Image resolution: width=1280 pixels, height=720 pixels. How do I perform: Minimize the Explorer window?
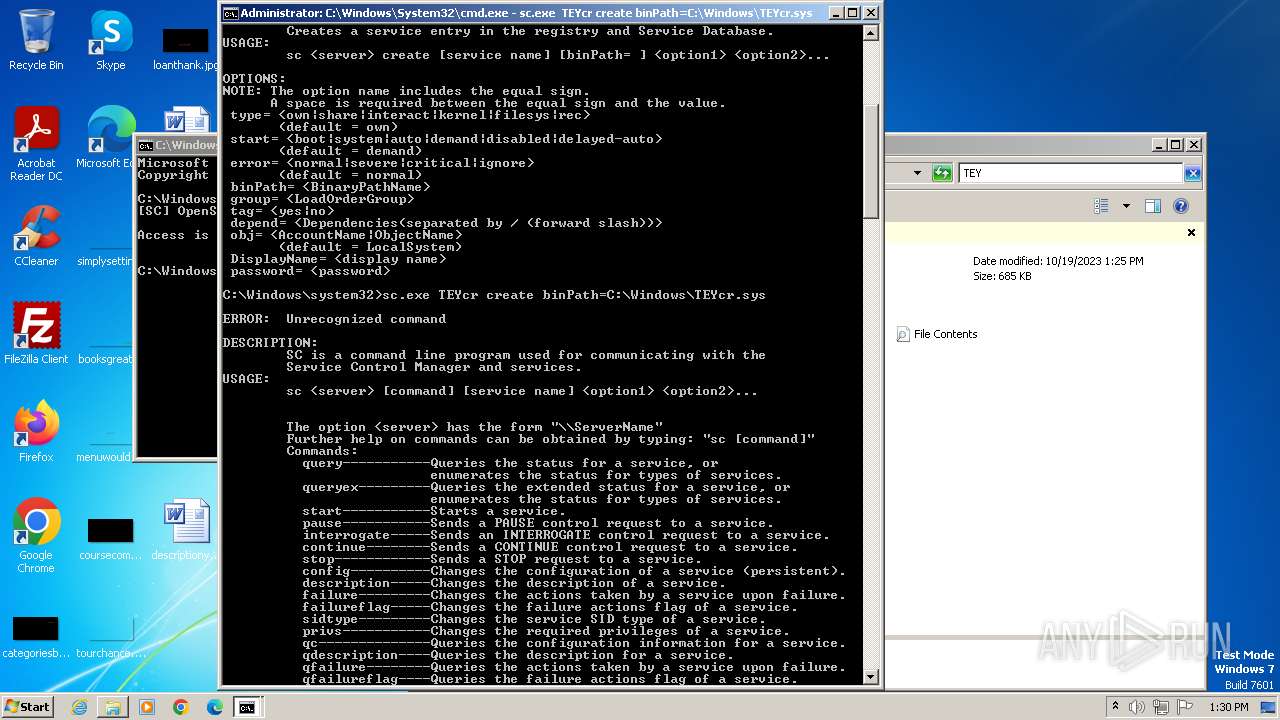click(x=1159, y=145)
